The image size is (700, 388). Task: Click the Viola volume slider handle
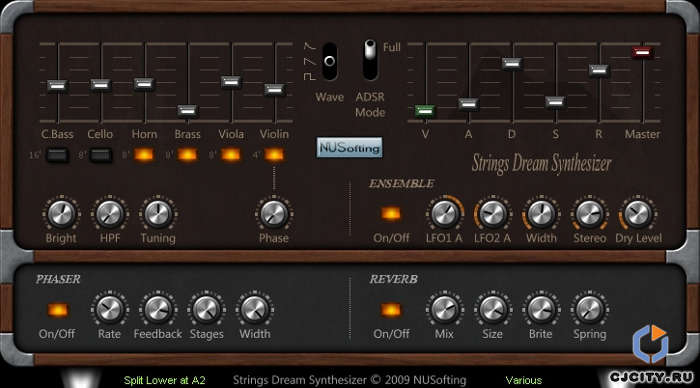(231, 82)
